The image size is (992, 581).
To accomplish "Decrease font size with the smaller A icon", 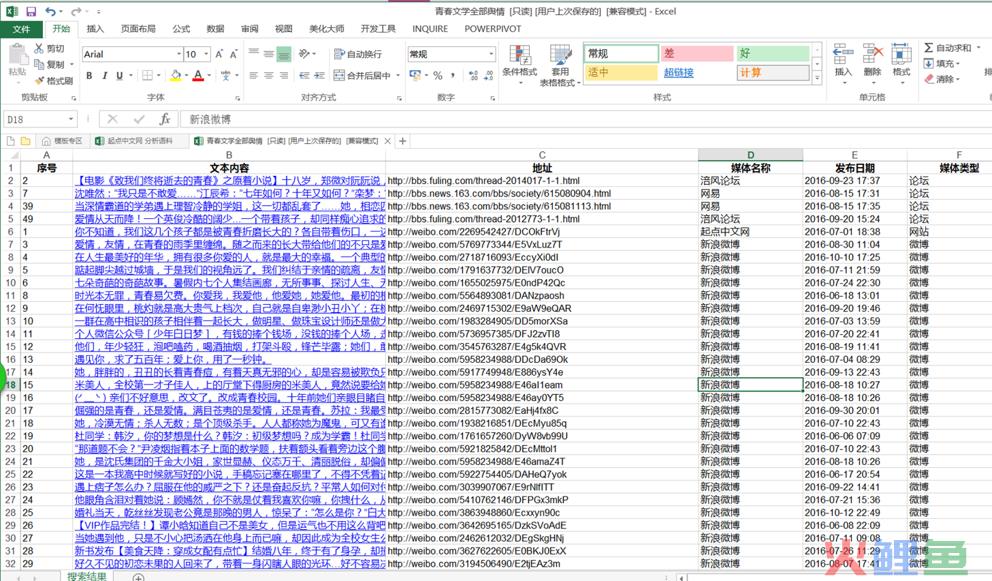I will pyautogui.click(x=233, y=54).
